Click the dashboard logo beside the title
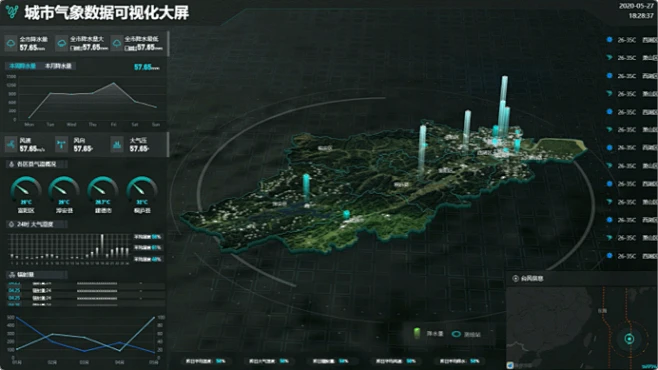Viewport: 658px width, 370px height. pyautogui.click(x=12, y=12)
